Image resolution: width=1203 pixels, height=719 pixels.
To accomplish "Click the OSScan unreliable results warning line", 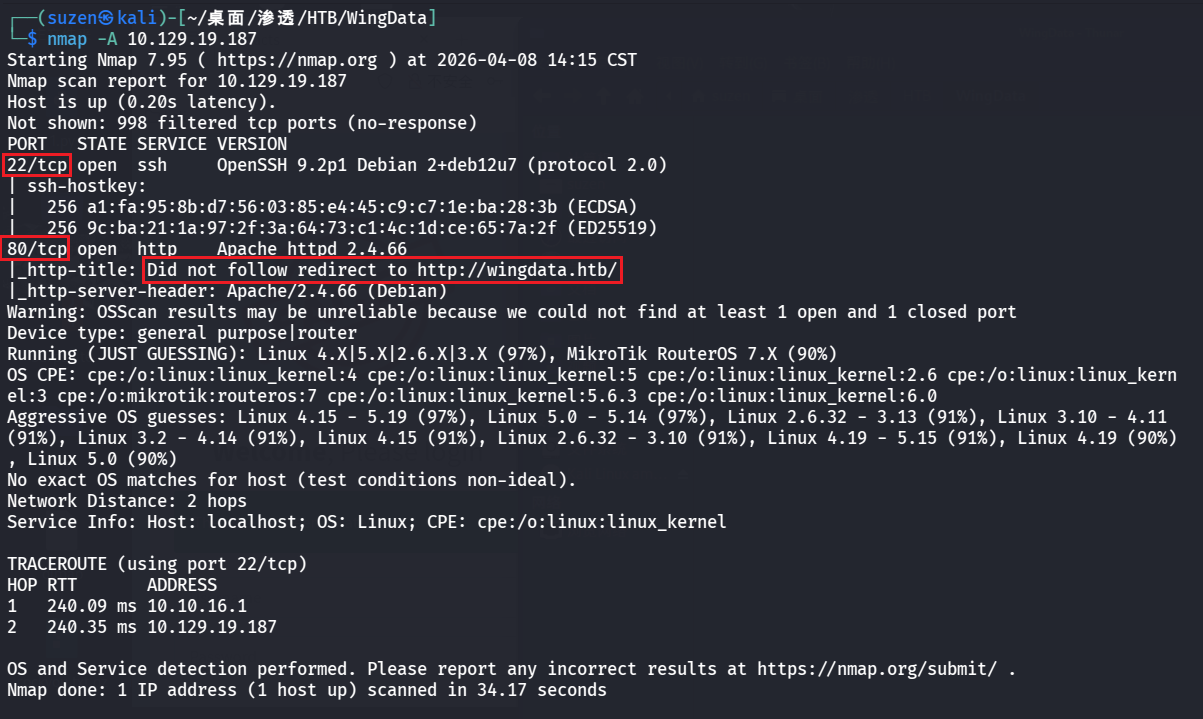I will tap(511, 312).
